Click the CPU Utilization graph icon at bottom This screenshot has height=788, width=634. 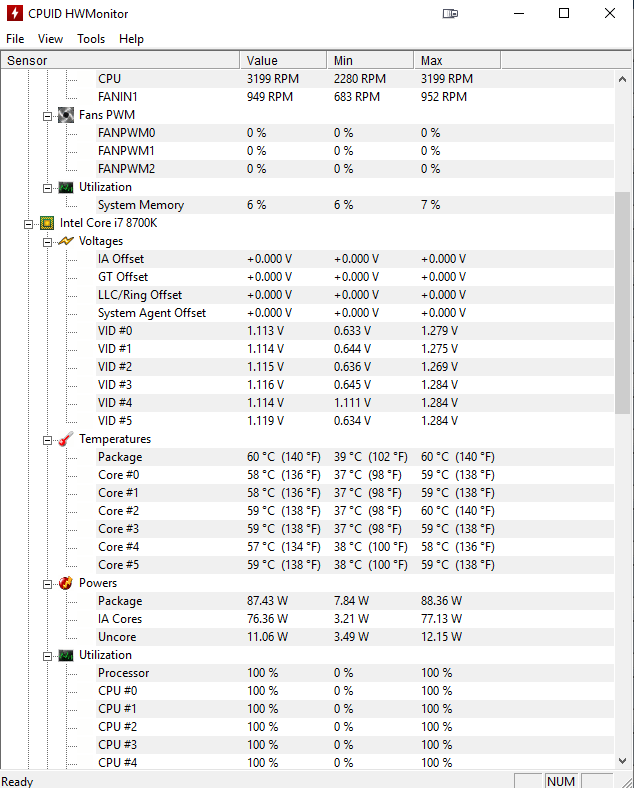(x=66, y=655)
